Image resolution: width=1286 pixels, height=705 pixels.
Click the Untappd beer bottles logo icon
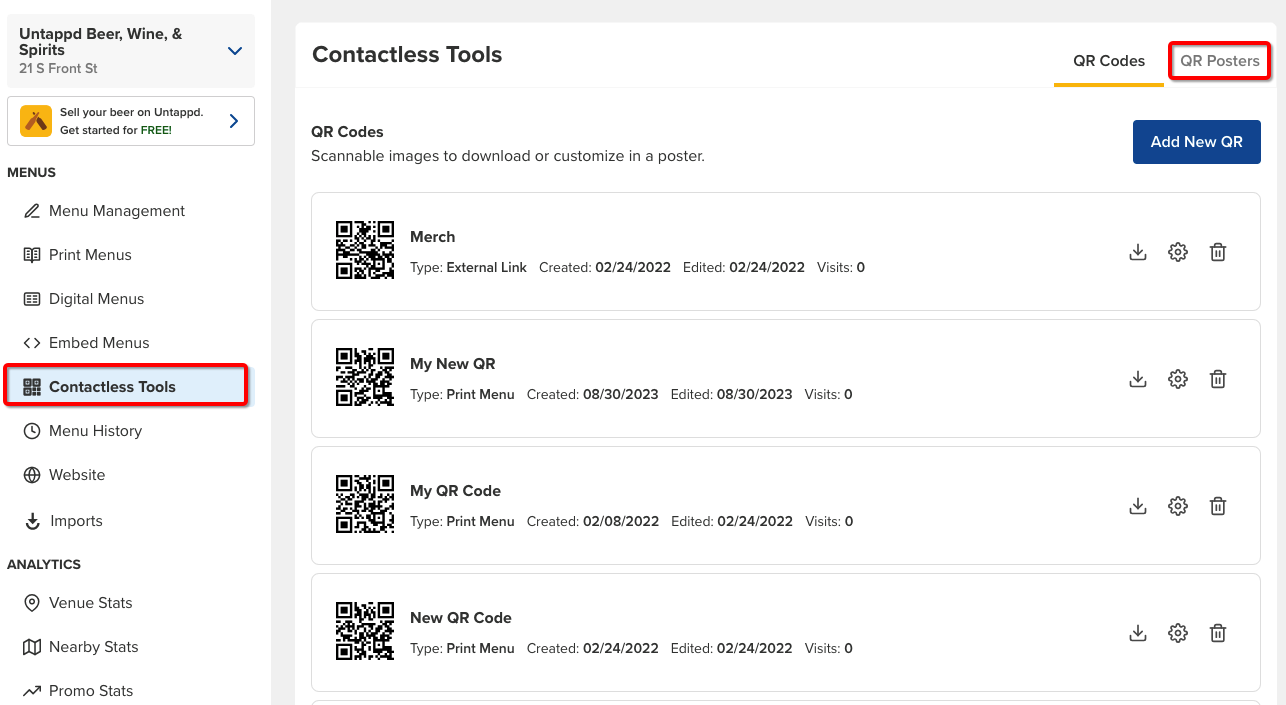(x=36, y=121)
